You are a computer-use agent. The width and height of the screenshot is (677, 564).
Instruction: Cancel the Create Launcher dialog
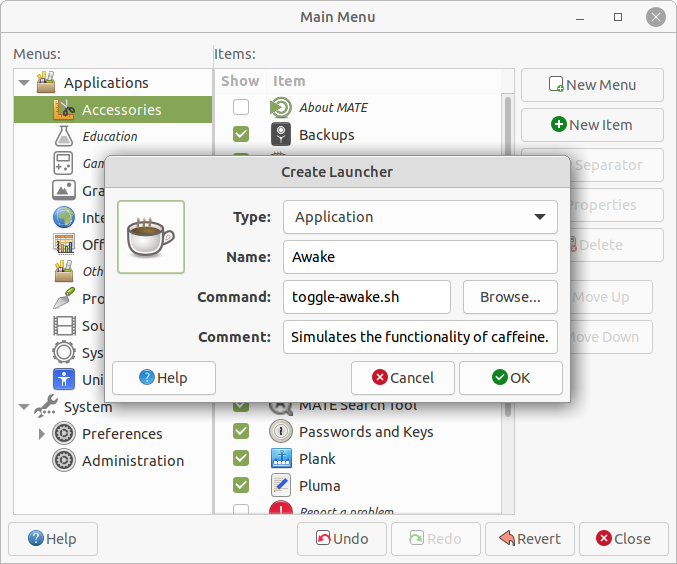click(x=403, y=378)
